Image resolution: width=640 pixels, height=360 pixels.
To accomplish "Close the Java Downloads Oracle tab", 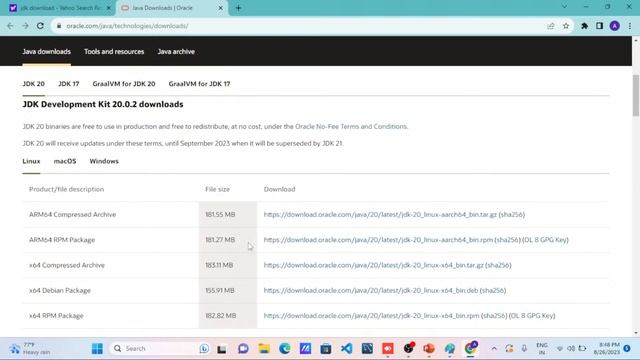I will pyautogui.click(x=220, y=8).
